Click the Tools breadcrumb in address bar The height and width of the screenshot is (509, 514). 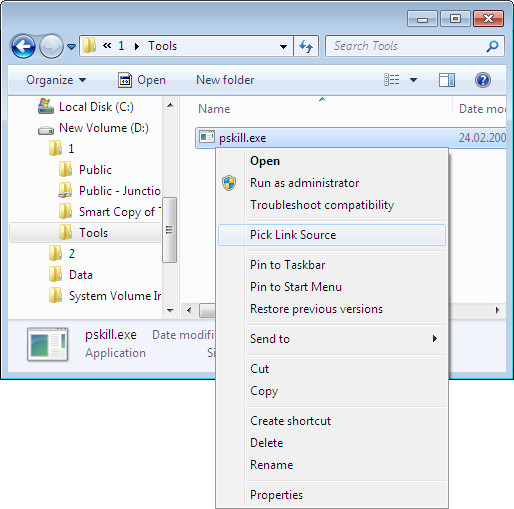[162, 46]
